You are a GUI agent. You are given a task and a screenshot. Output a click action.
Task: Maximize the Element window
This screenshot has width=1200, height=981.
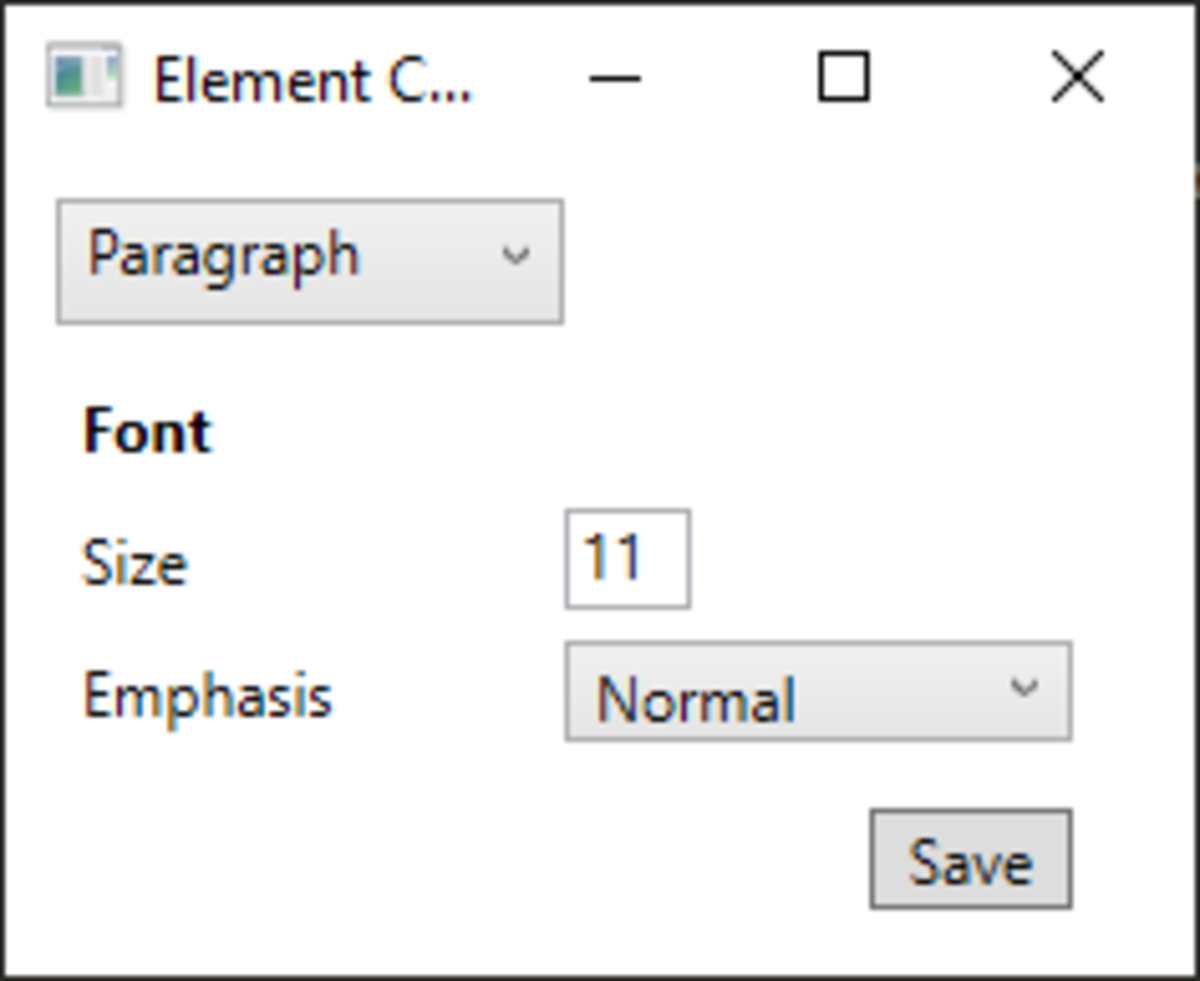[843, 77]
